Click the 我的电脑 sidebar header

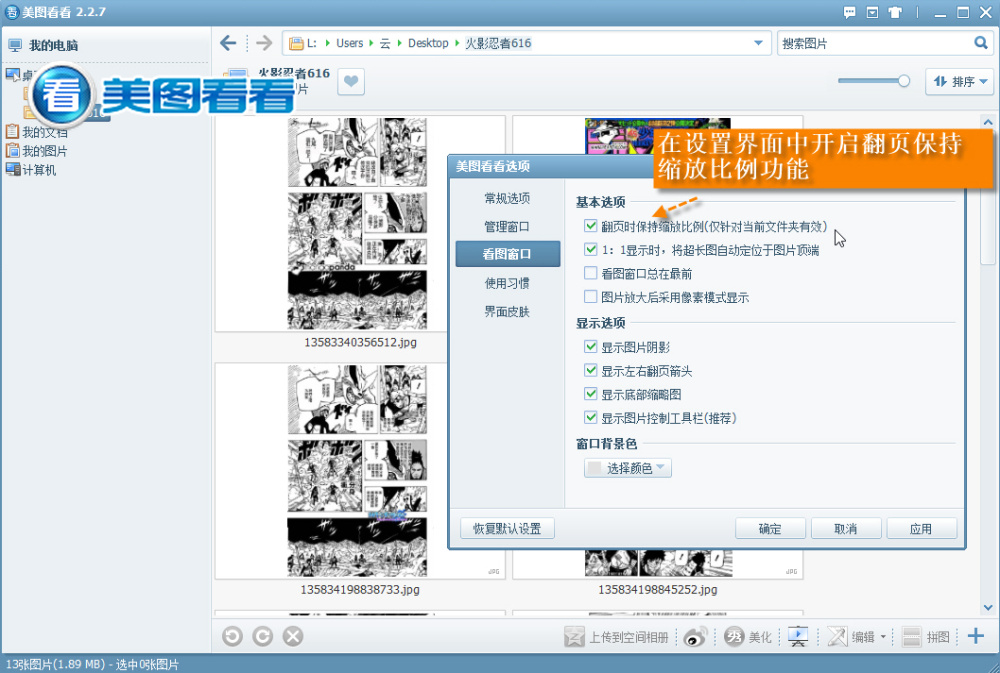click(x=43, y=45)
